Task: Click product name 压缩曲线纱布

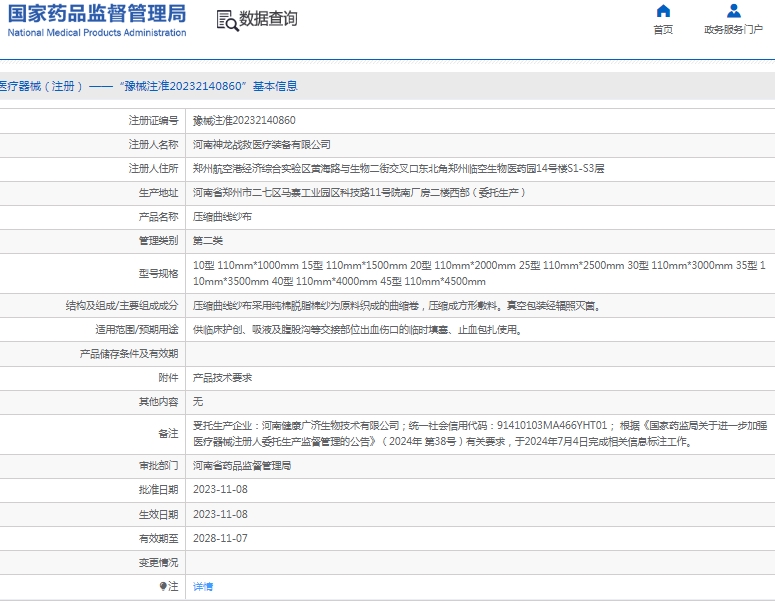Action: coord(222,217)
